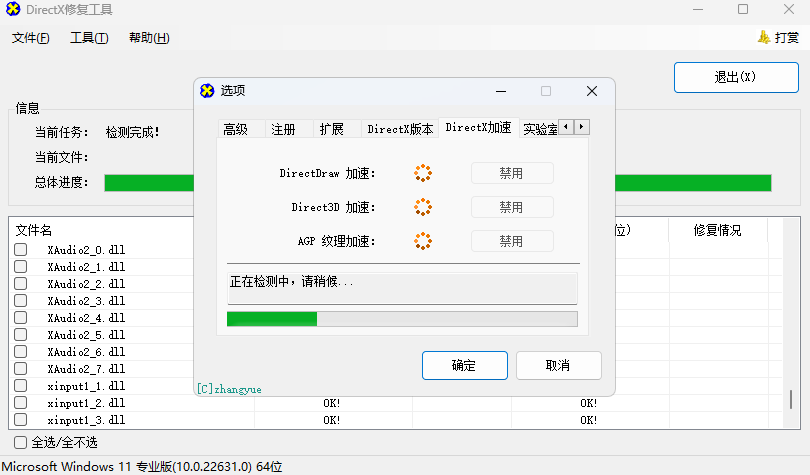This screenshot has height=475, width=810.
Task: Open the 帮助(H) menu
Action: click(149, 38)
